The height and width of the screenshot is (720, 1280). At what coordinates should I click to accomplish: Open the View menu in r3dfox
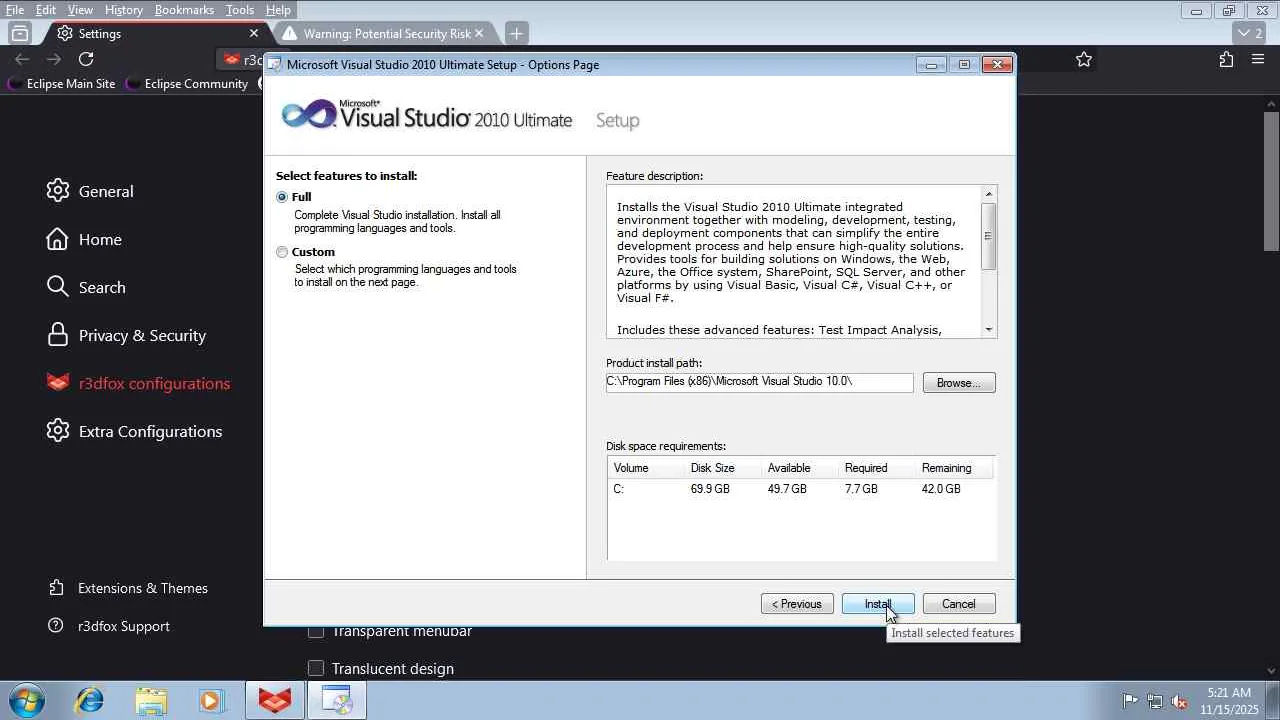80,10
